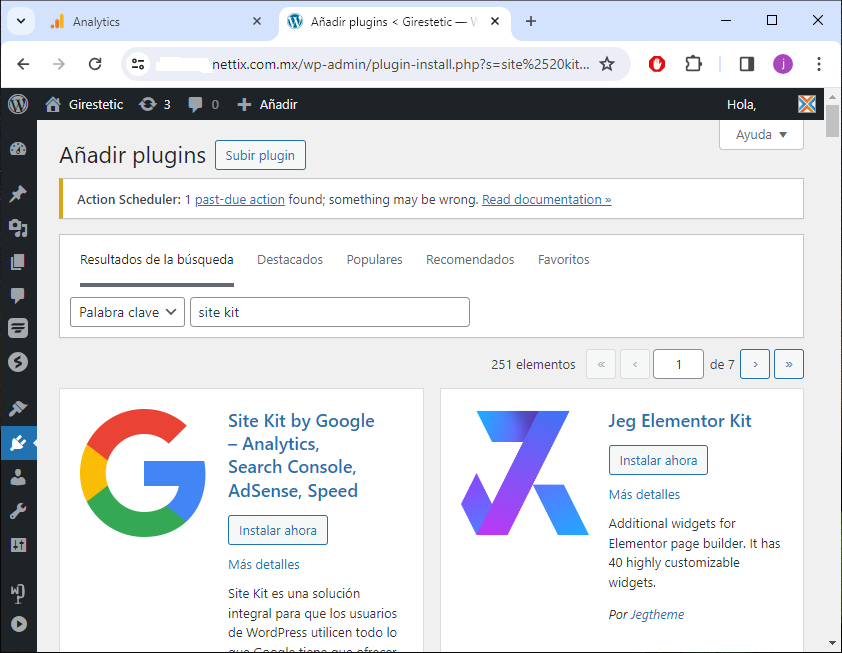The width and height of the screenshot is (842, 653).
Task: Click the page scrollbar on the right
Action: [832, 380]
